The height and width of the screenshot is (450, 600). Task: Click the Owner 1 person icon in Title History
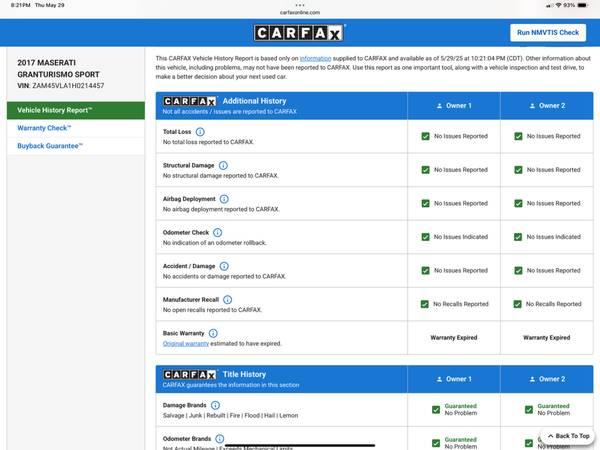click(439, 379)
